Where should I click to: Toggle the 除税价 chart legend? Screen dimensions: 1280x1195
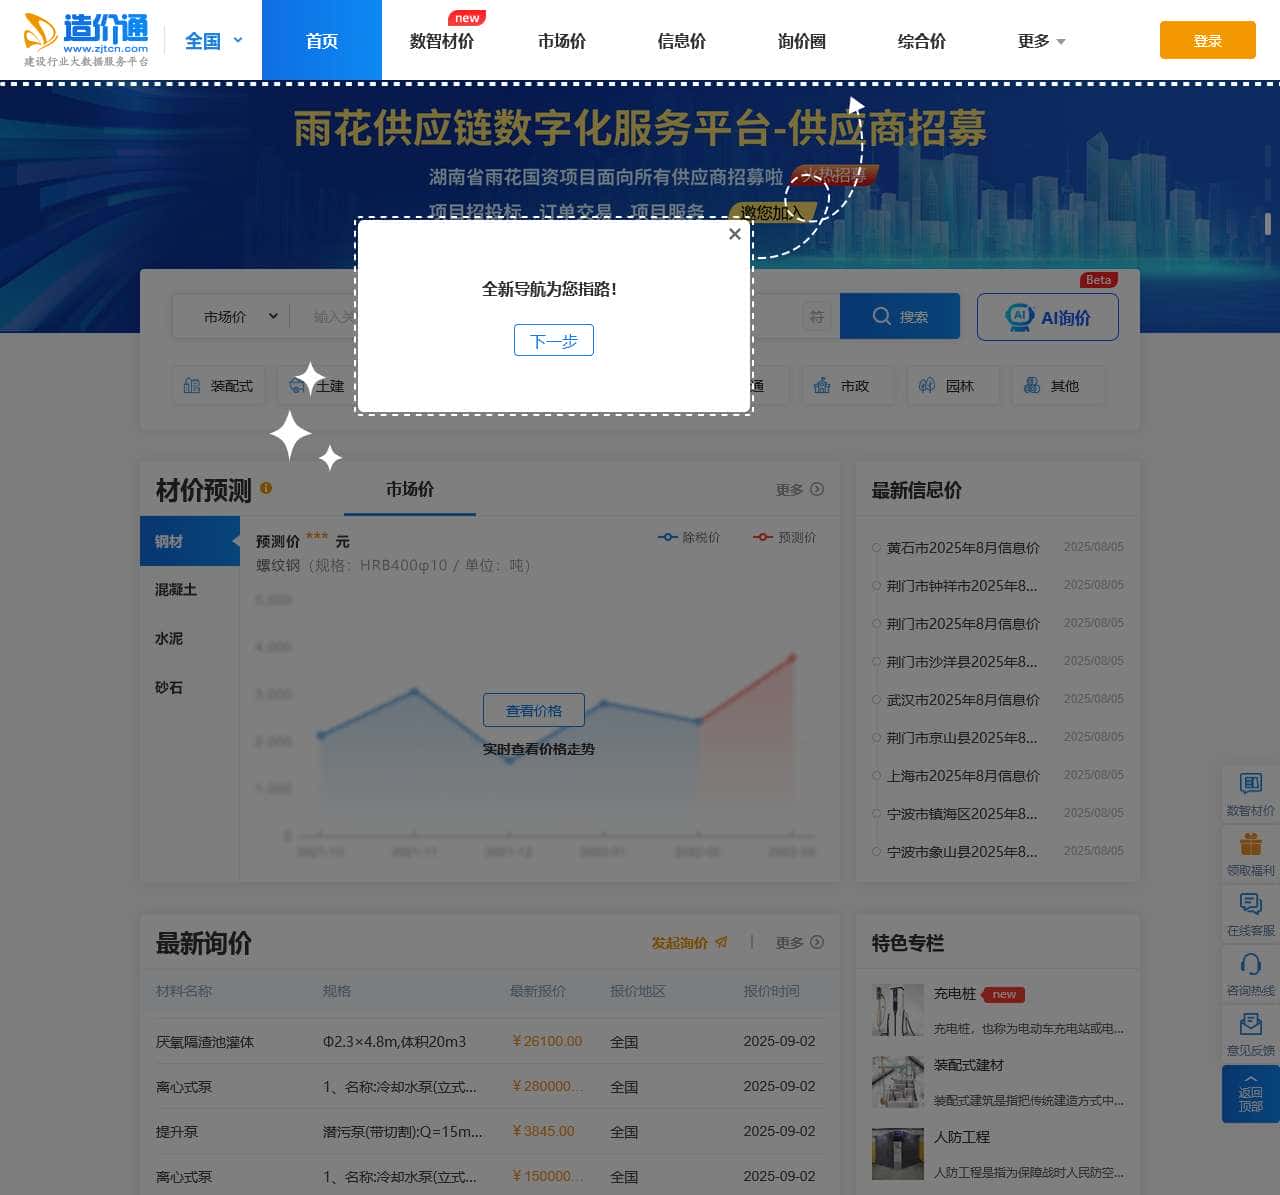tap(688, 538)
